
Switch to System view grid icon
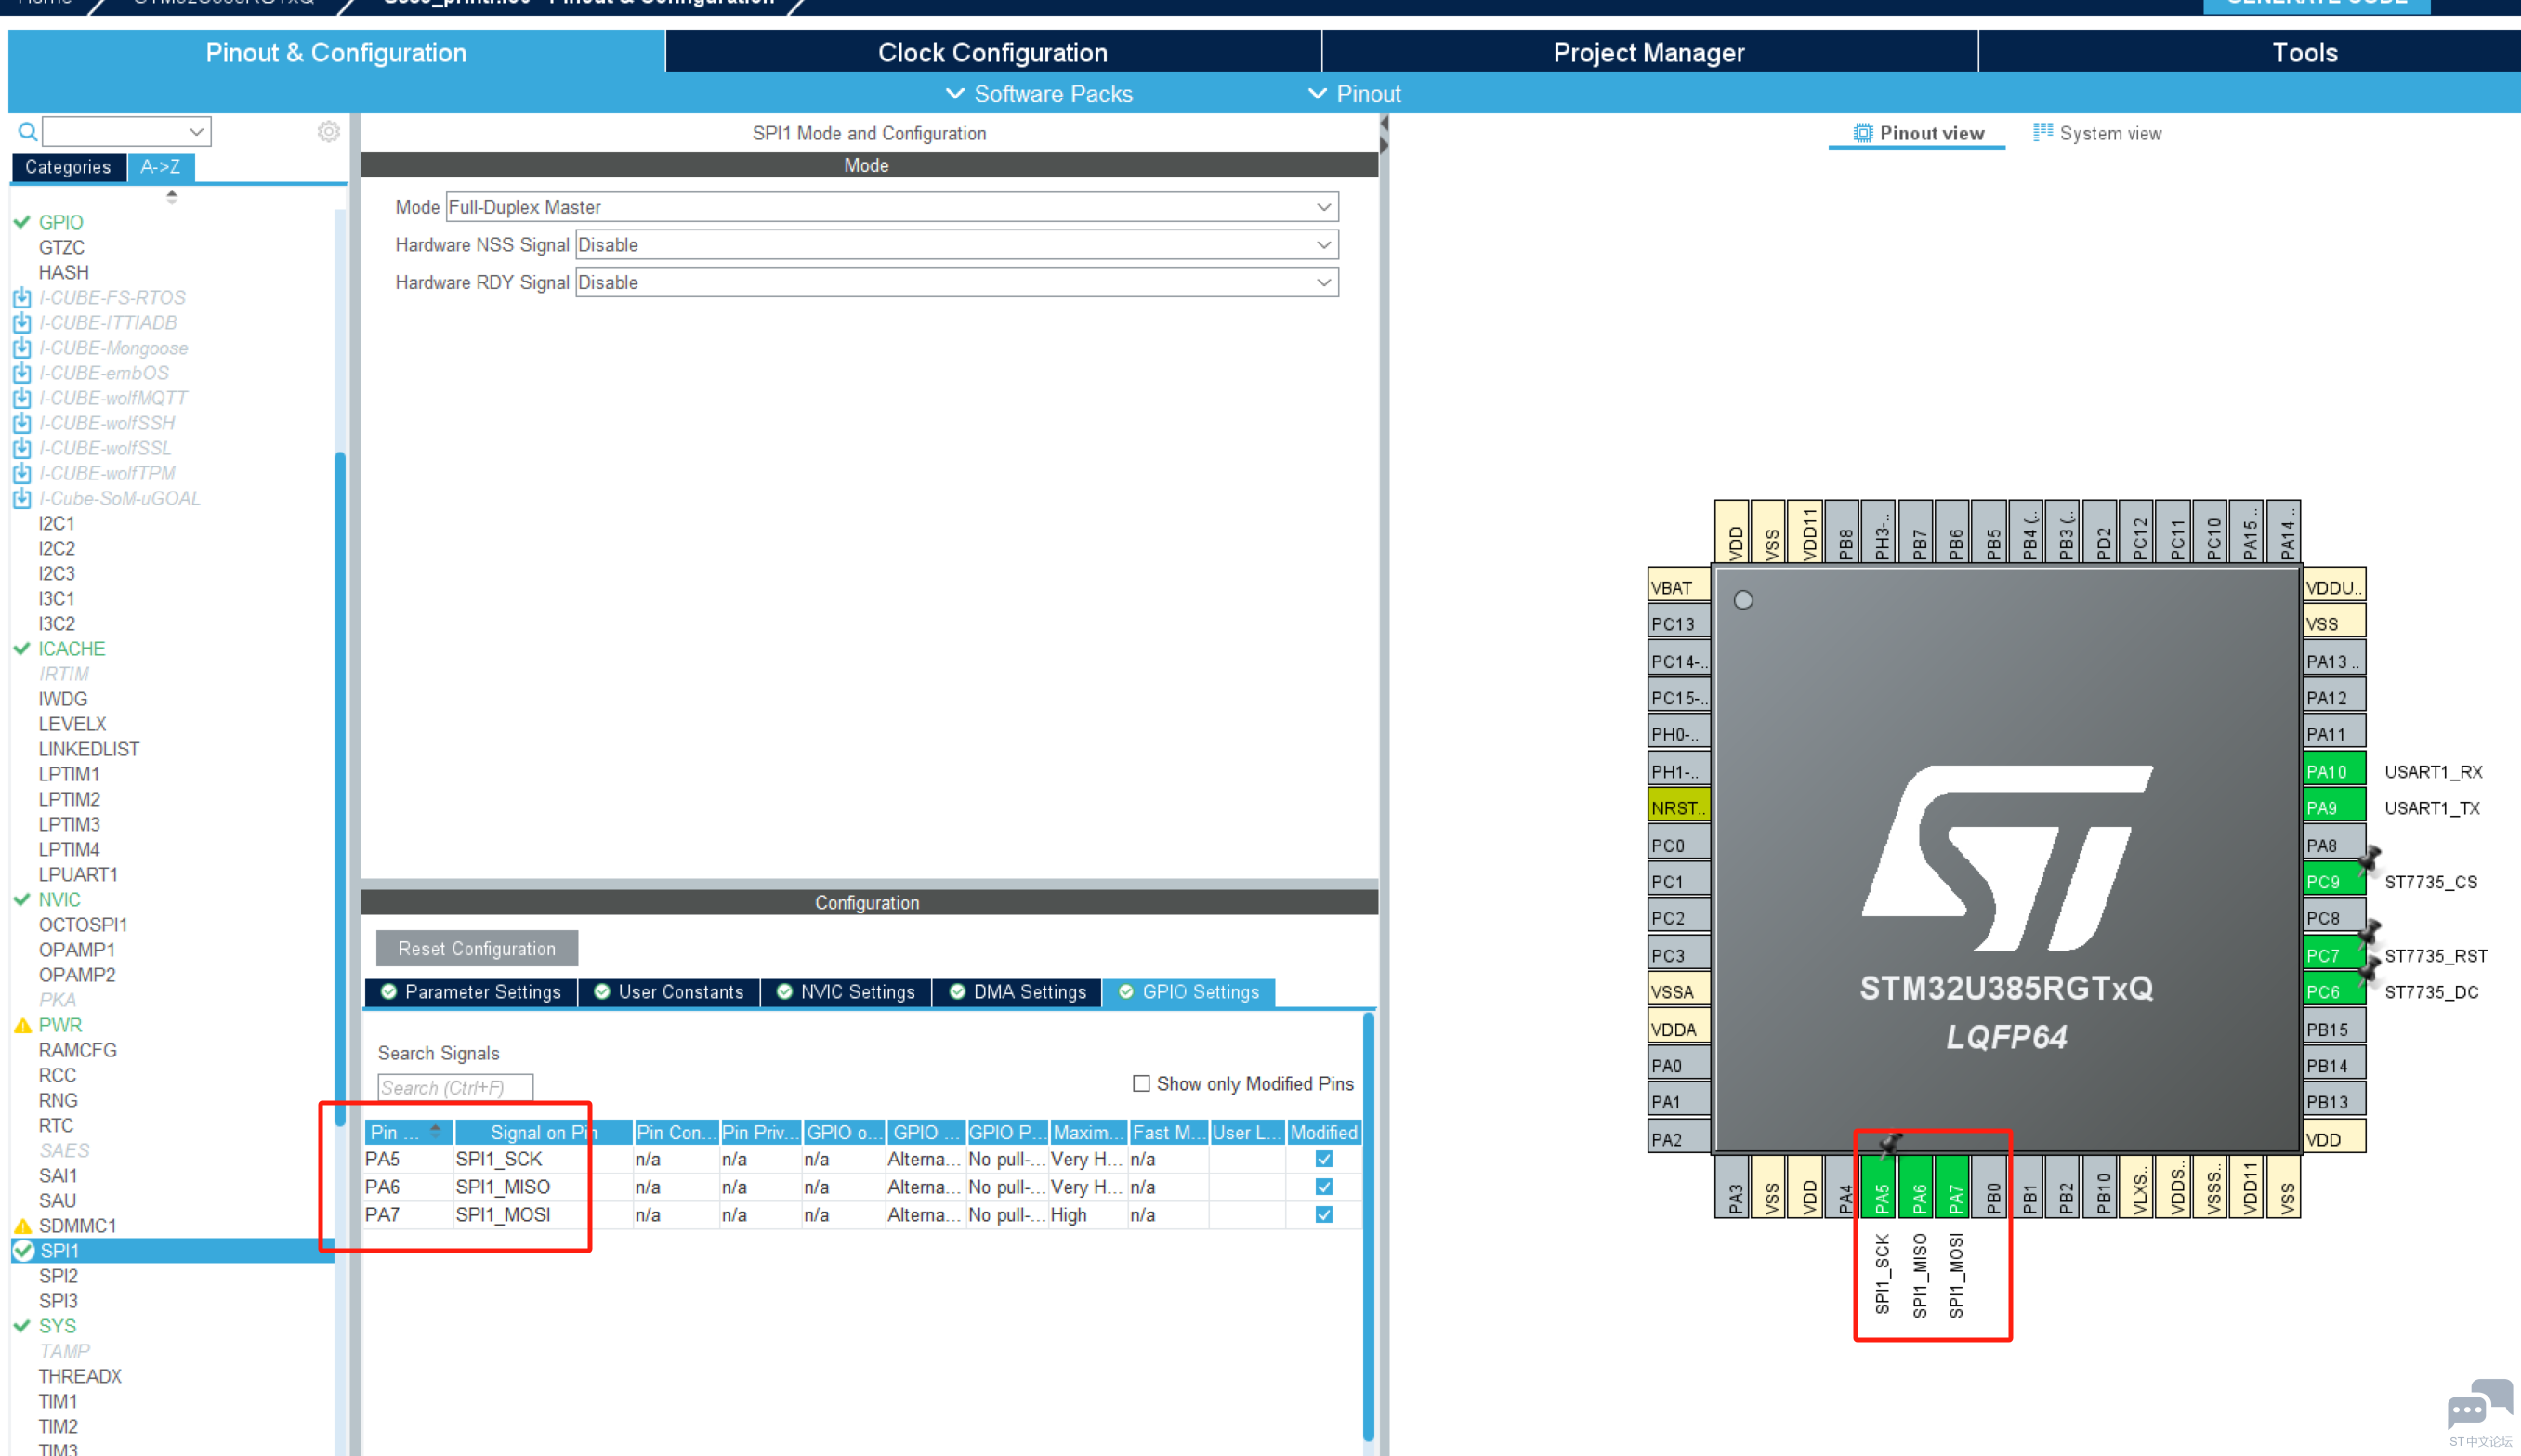[x=2042, y=132]
